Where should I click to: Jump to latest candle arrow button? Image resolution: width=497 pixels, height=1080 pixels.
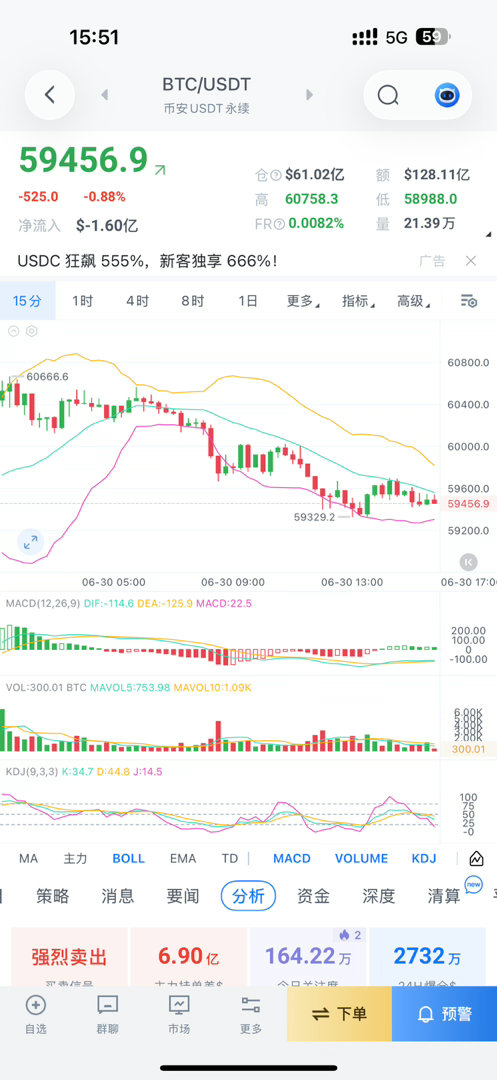pos(468,561)
